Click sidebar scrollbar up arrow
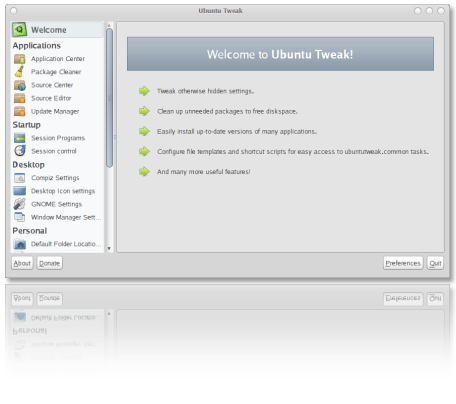 click(x=109, y=25)
